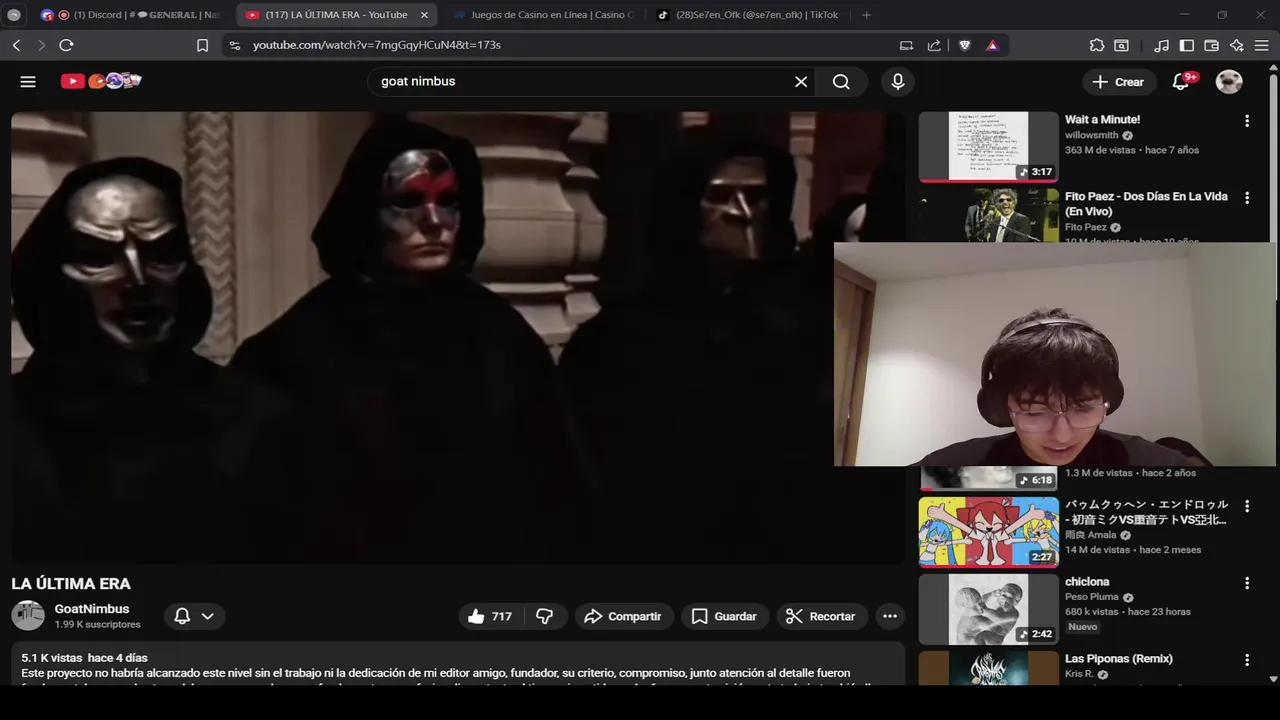This screenshot has width=1280, height=720.
Task: Open the account avatar menu
Action: pyautogui.click(x=1229, y=82)
